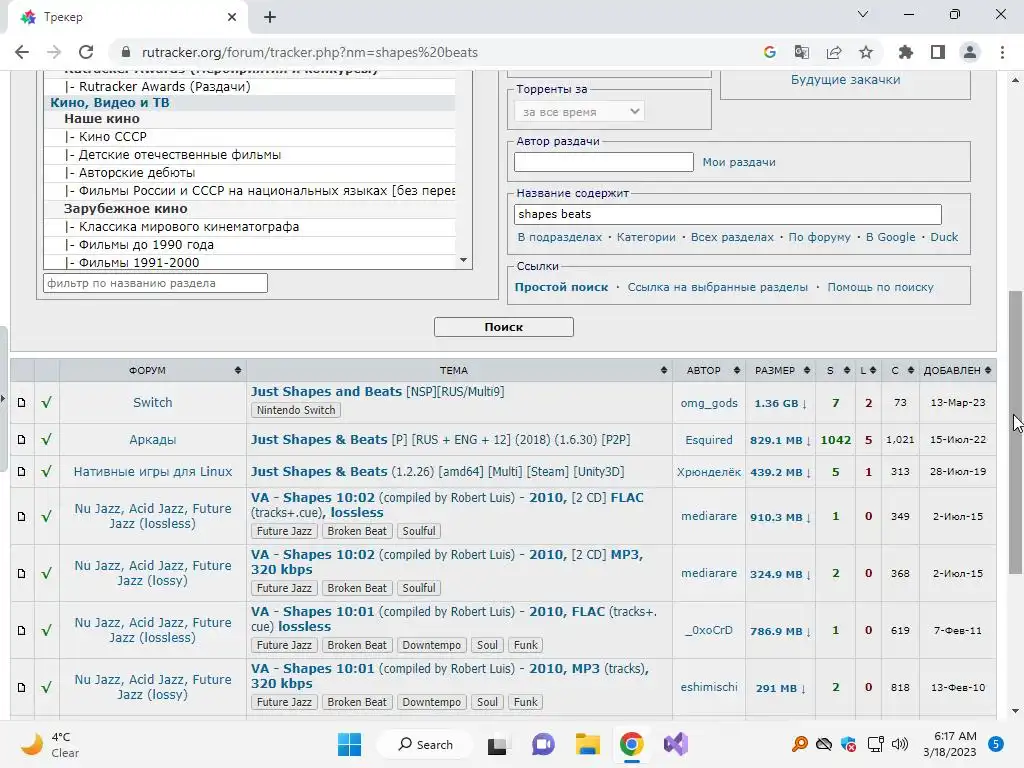Sort results by РАЗМЕР column arrows

click(807, 370)
